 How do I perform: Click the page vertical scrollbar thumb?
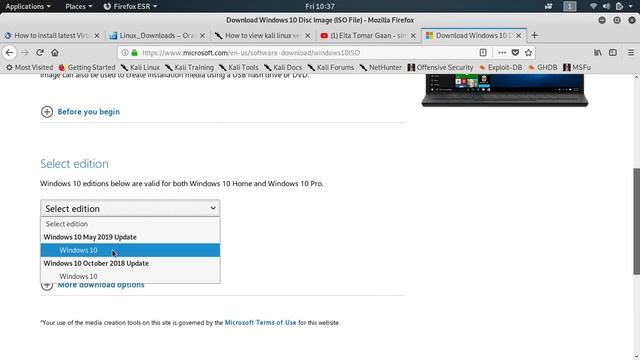coord(636,221)
